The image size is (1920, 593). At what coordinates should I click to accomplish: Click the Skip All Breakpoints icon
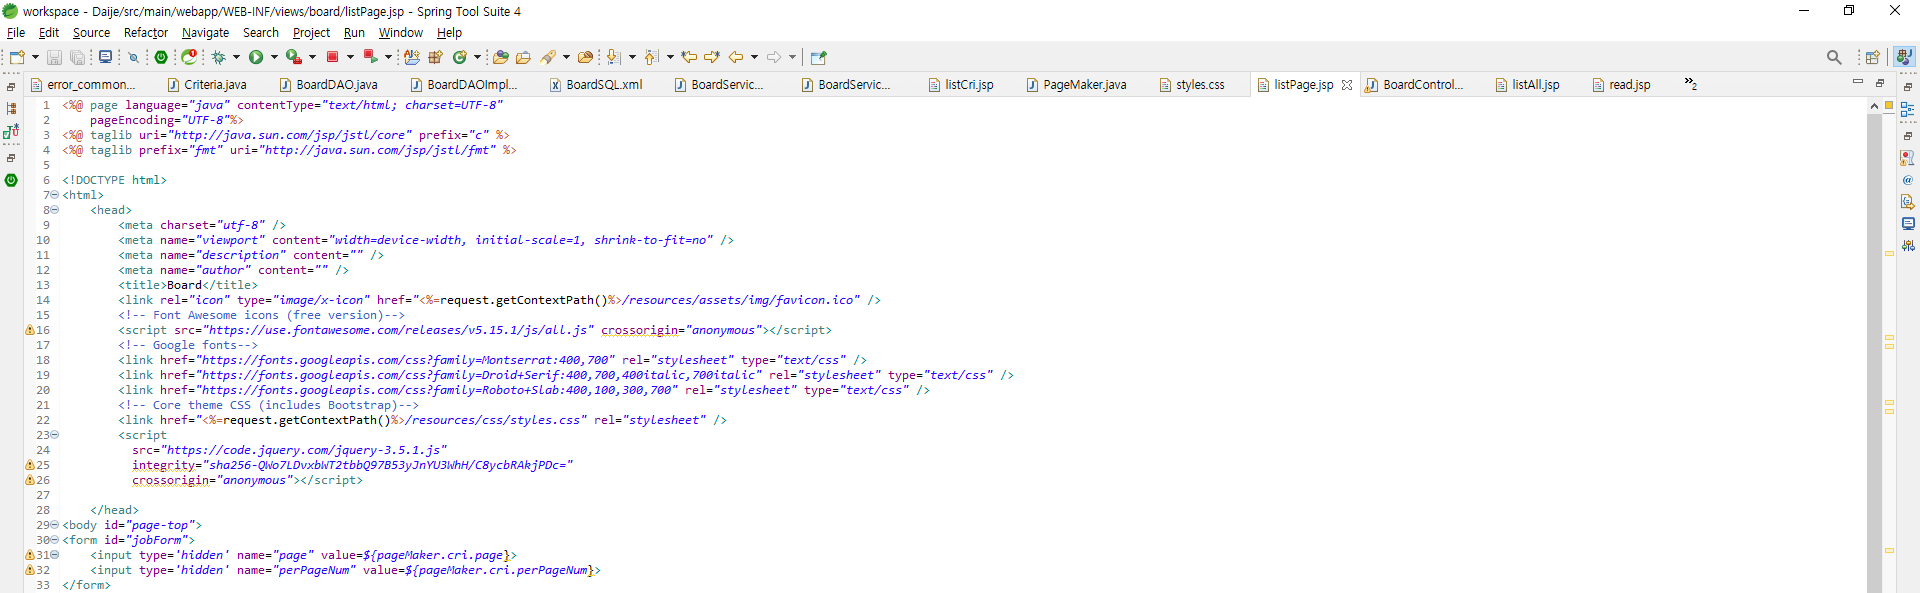coord(133,57)
